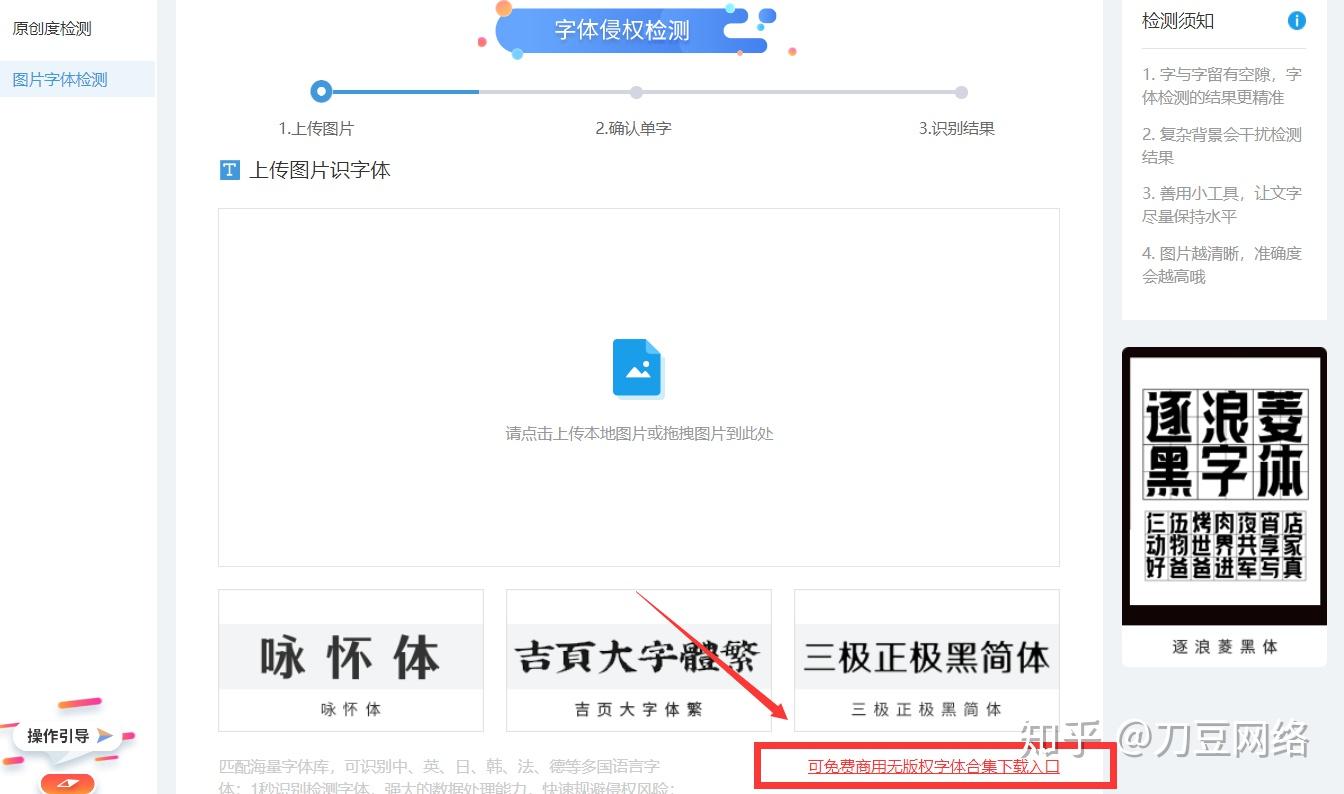This screenshot has width=1344, height=794.
Task: Select the 吉页大字体繁 font sample
Action: click(638, 660)
